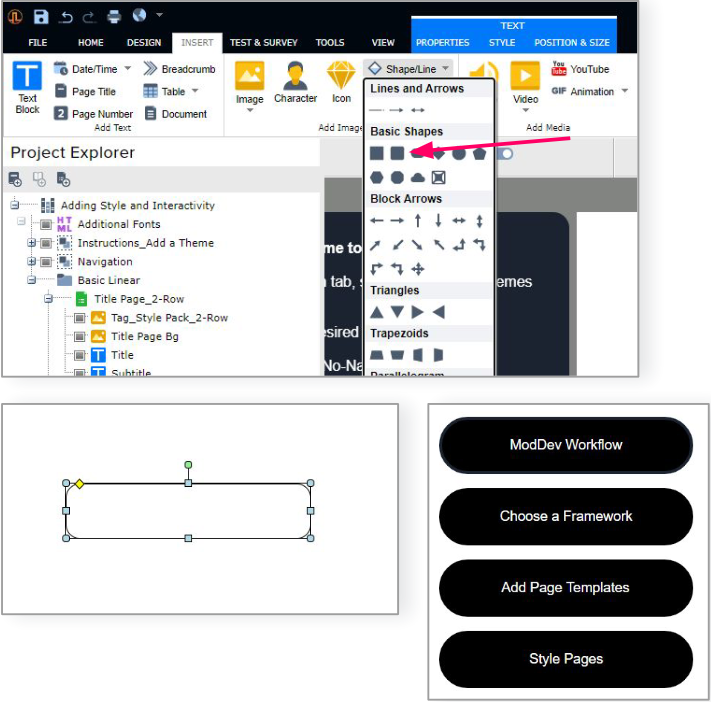Screen dimensions: 711x702
Task: Open the Date/Time dropdown arrow
Action: [127, 69]
